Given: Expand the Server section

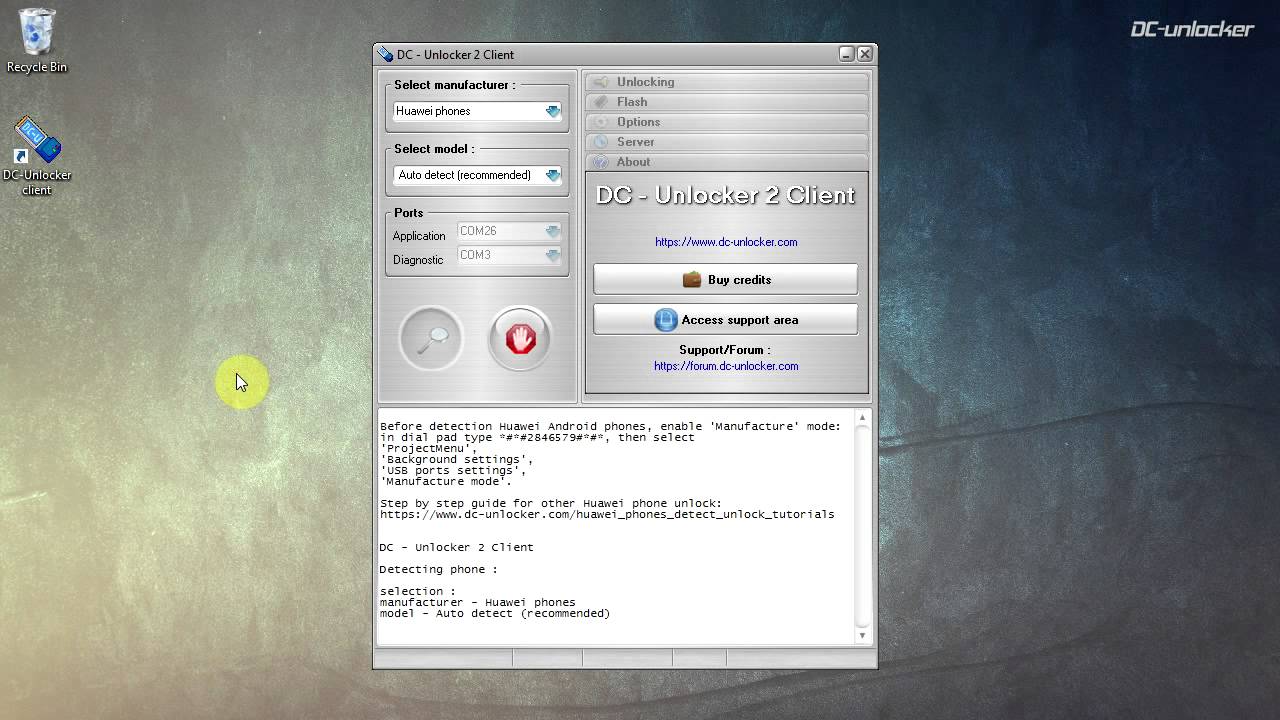Looking at the screenshot, I should click(x=727, y=142).
